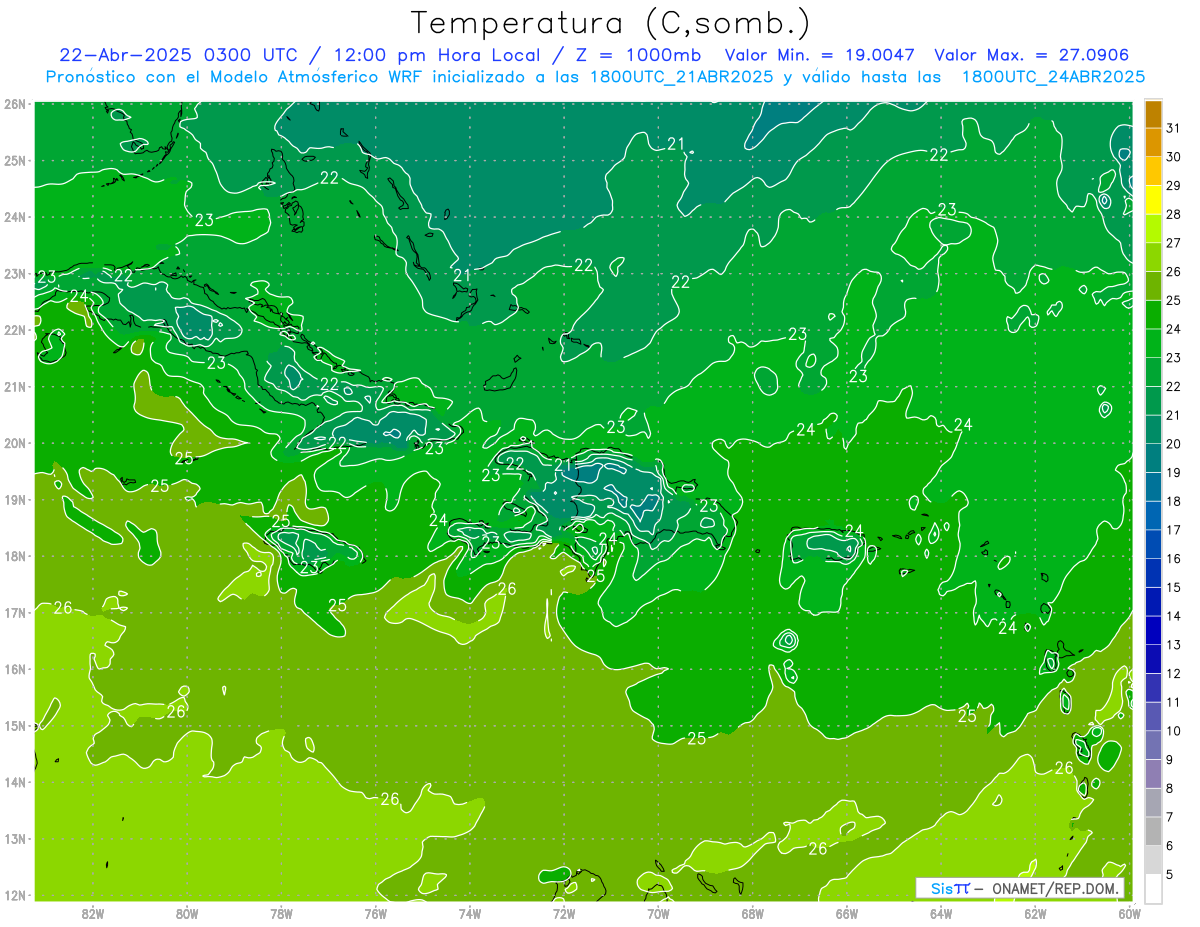The width and height of the screenshot is (1200, 927).
Task: Click the color scale label '20'
Action: pos(1174,444)
